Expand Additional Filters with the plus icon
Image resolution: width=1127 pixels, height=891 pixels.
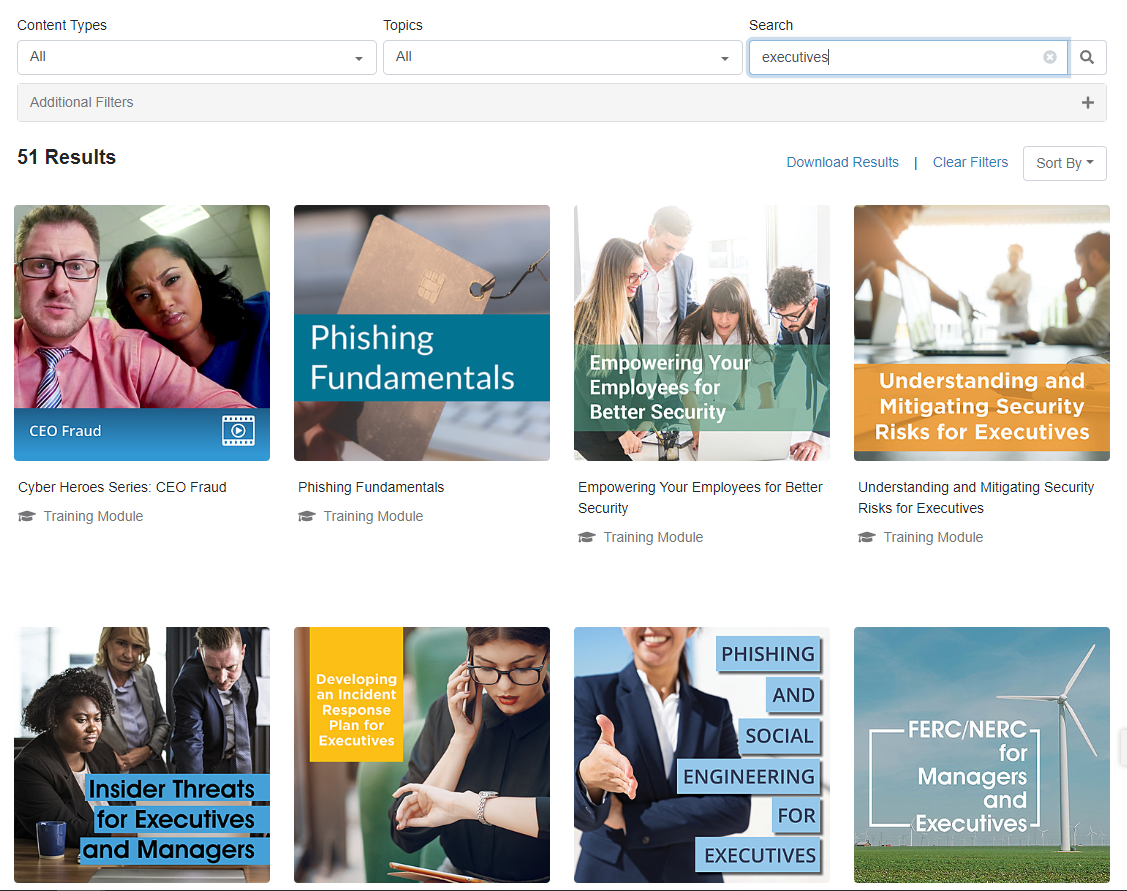click(1087, 103)
